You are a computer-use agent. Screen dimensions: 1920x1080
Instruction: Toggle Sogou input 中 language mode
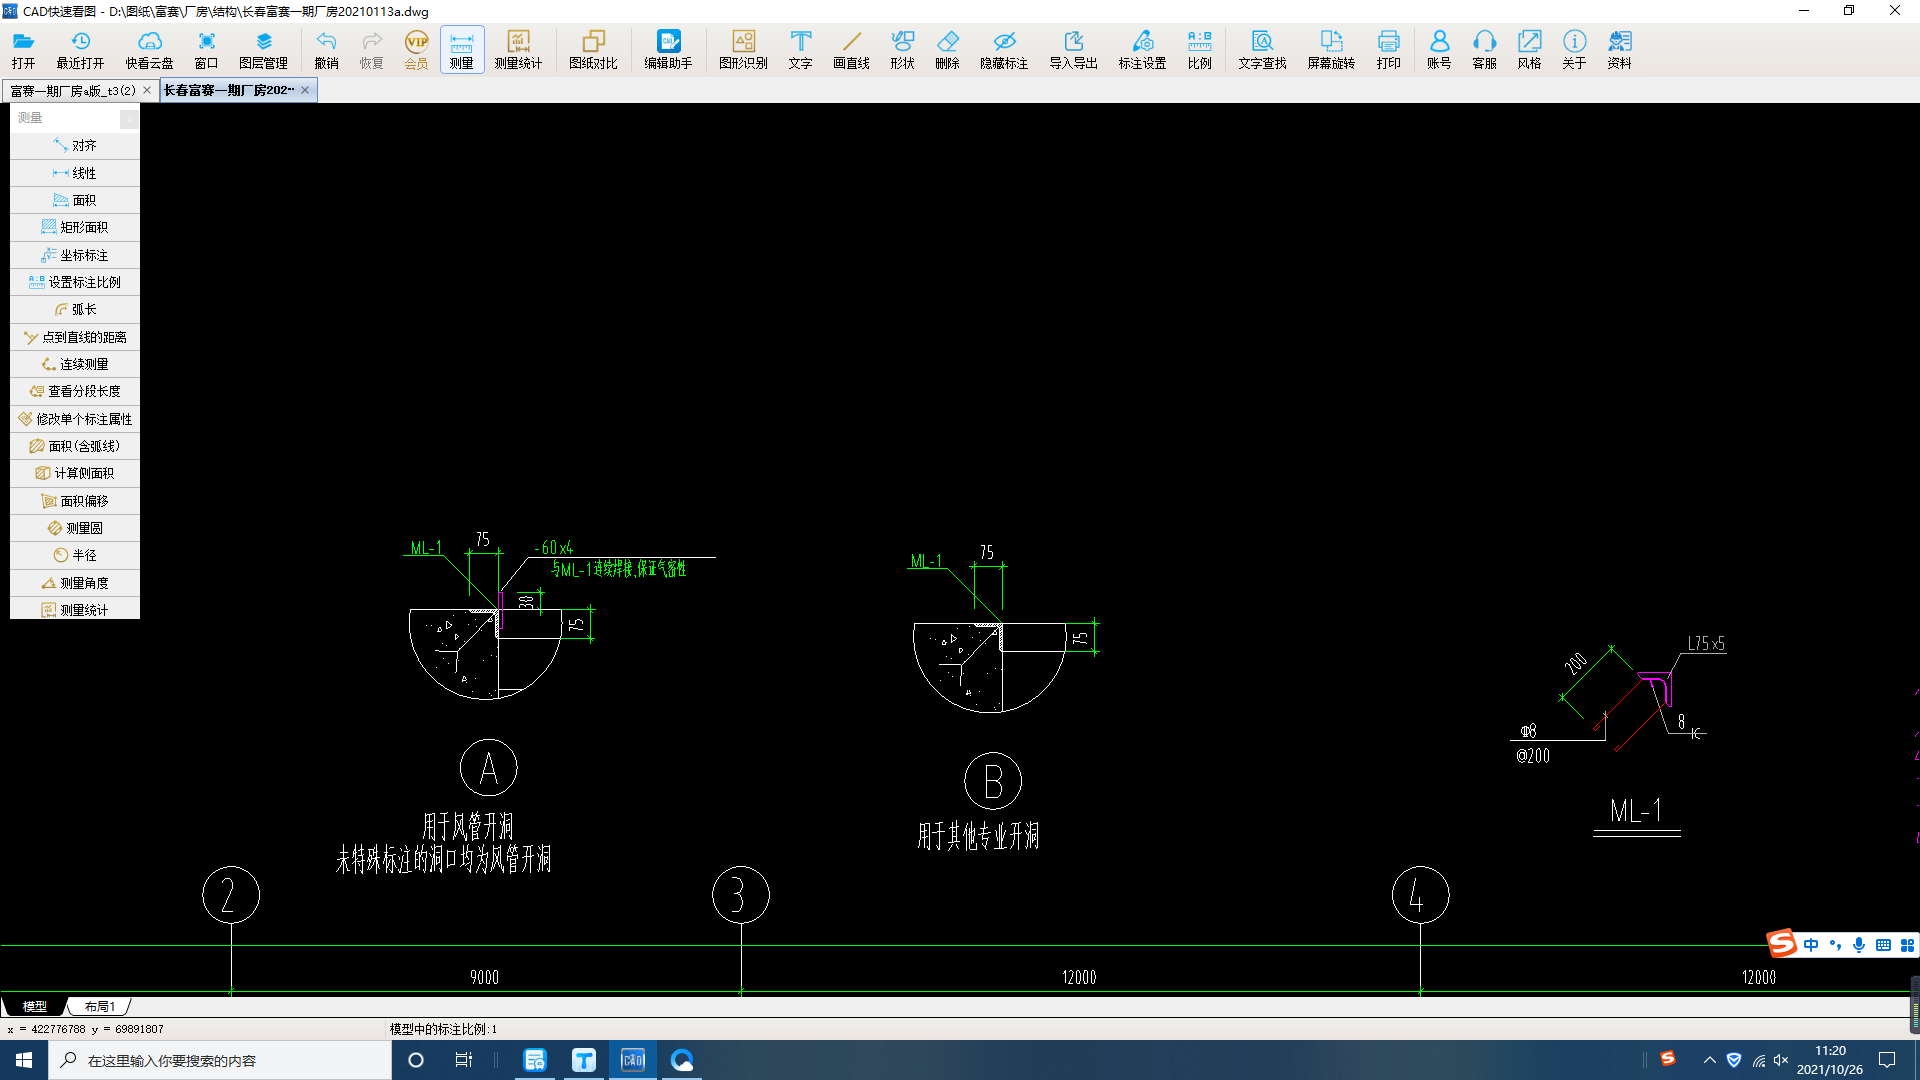[x=1811, y=945]
